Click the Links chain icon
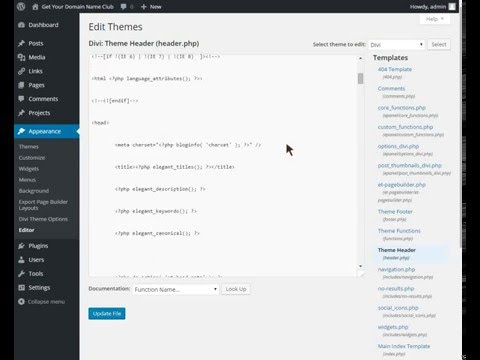The height and width of the screenshot is (360, 480). (21, 71)
